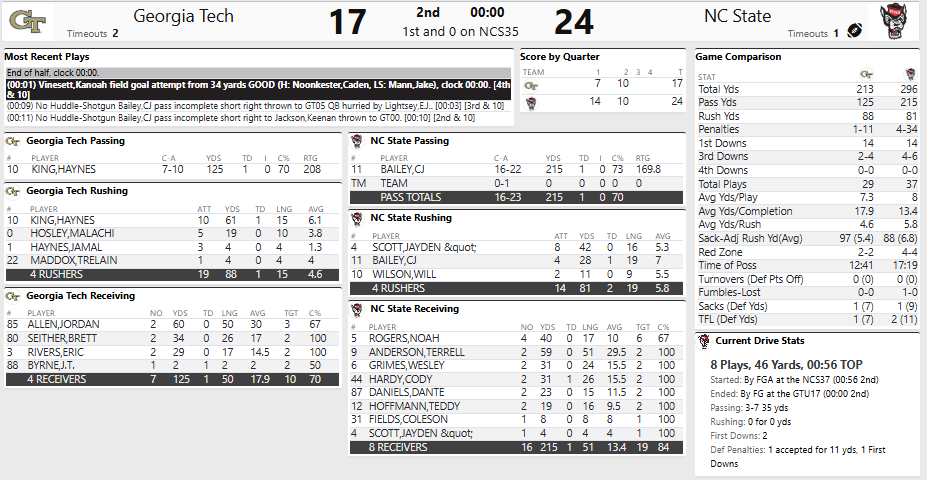Click the wolf logo beside NC State Rushing
Image resolution: width=927 pixels, height=480 pixels.
pos(358,217)
